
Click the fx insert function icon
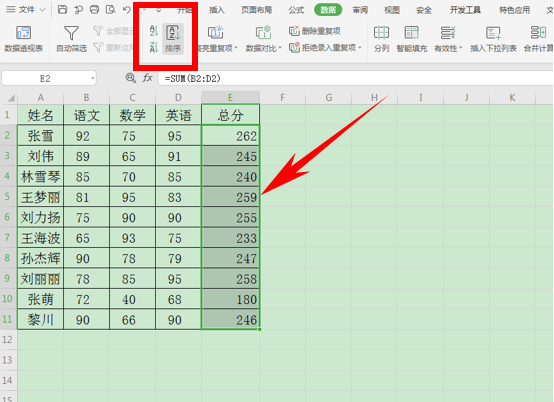pos(147,78)
